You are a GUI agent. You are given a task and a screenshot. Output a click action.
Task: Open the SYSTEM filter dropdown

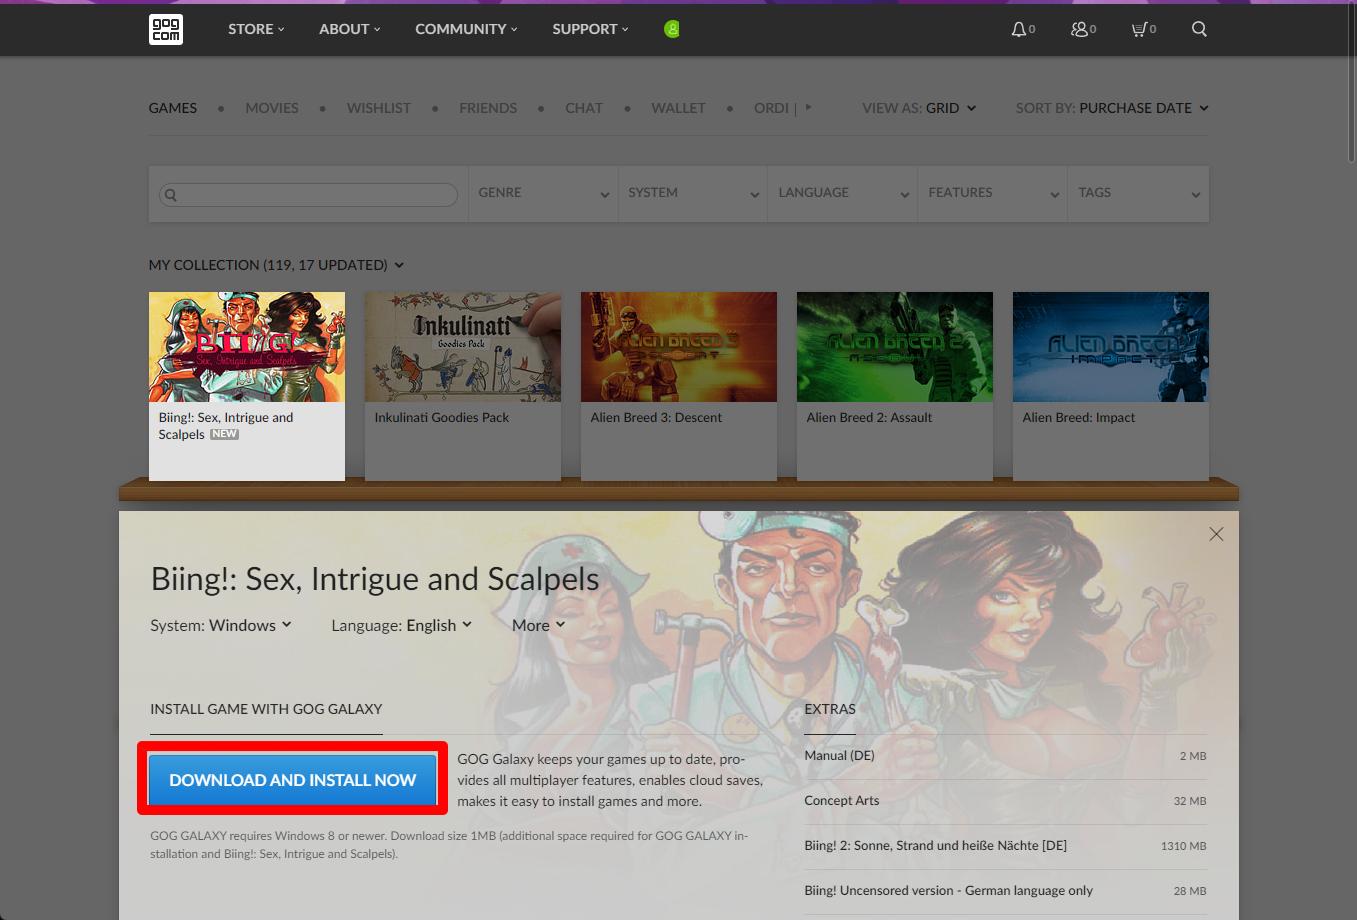pos(693,193)
